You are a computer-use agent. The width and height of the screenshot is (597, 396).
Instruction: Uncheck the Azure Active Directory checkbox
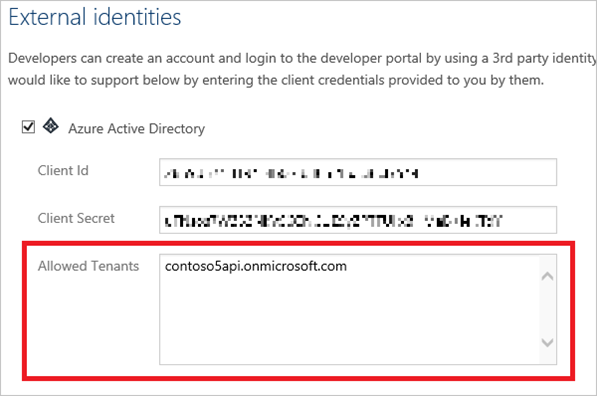pyautogui.click(x=28, y=127)
